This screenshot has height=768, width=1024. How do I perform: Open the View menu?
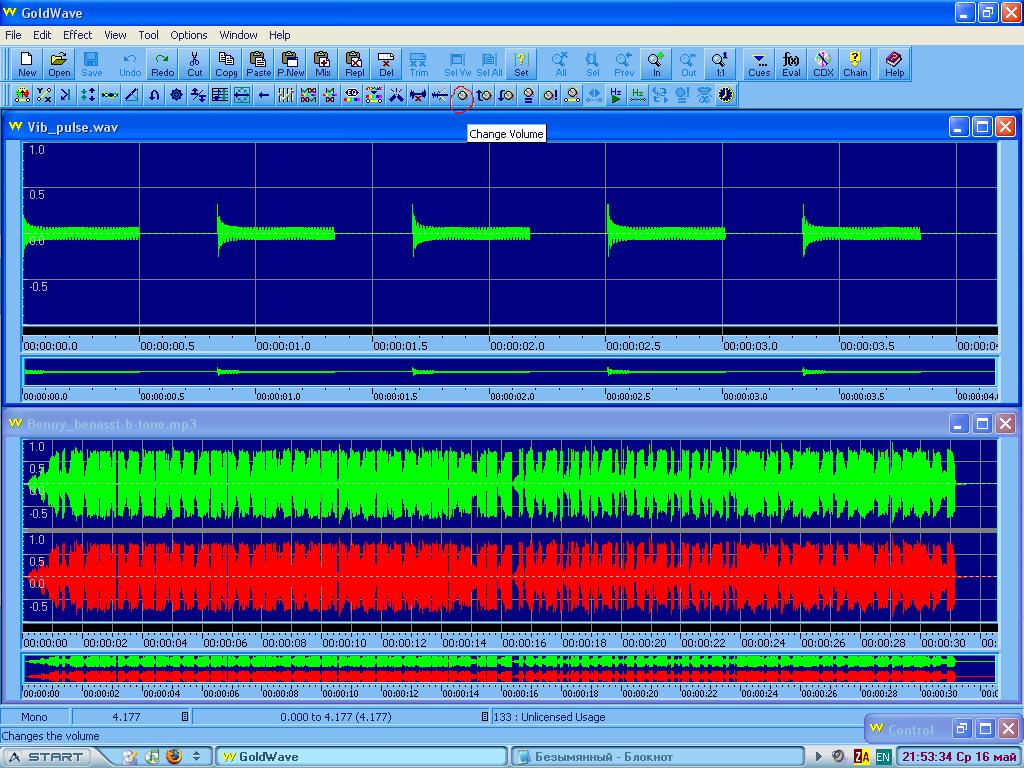[x=115, y=35]
